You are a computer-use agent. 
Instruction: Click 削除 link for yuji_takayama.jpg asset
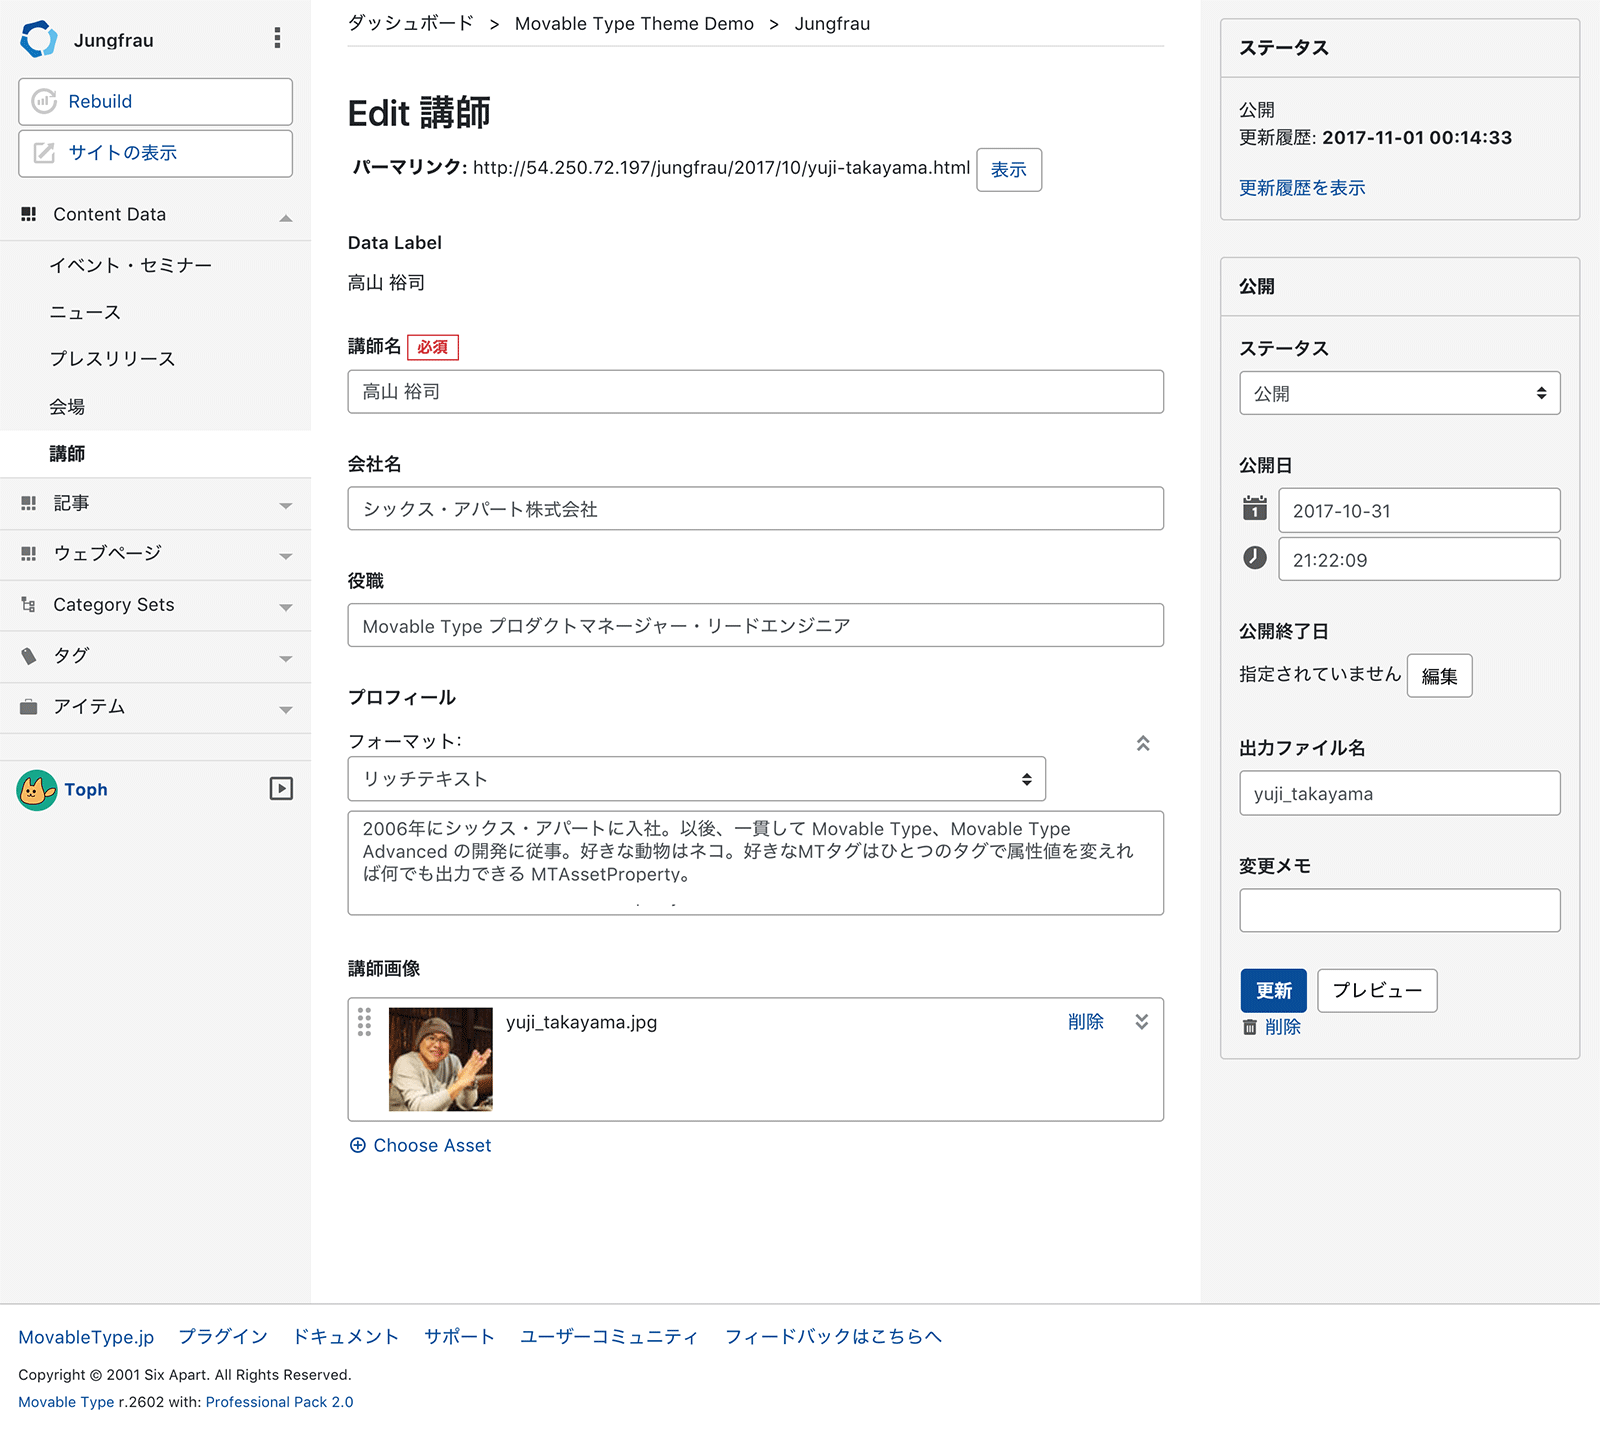pos(1086,1021)
